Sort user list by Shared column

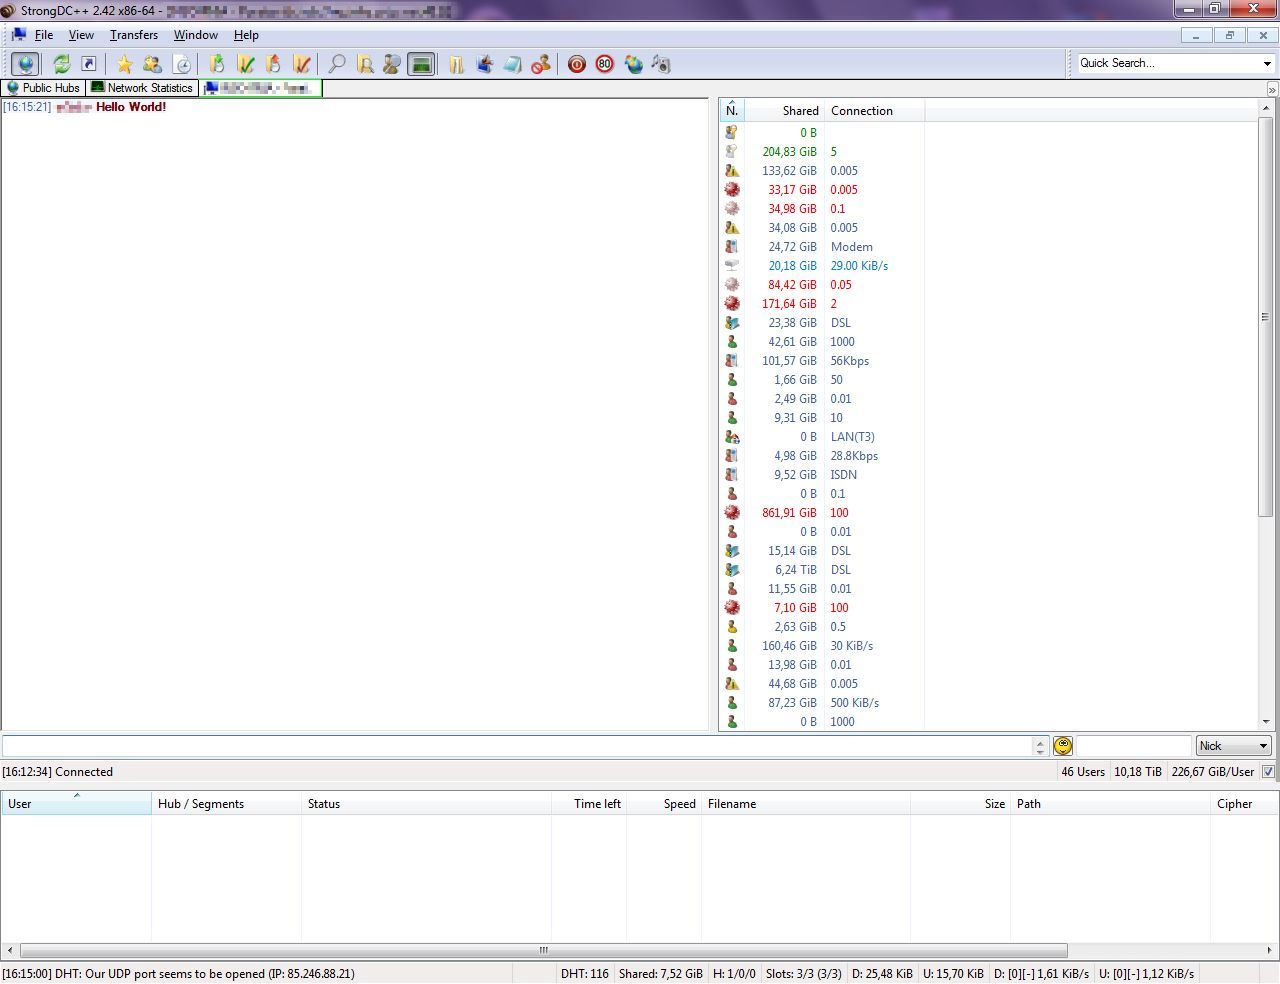(784, 111)
